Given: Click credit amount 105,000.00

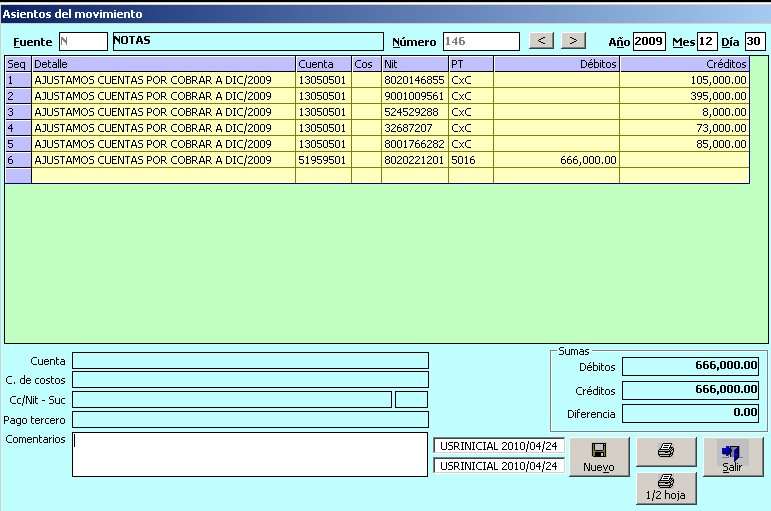Looking at the screenshot, I should pyautogui.click(x=685, y=80).
